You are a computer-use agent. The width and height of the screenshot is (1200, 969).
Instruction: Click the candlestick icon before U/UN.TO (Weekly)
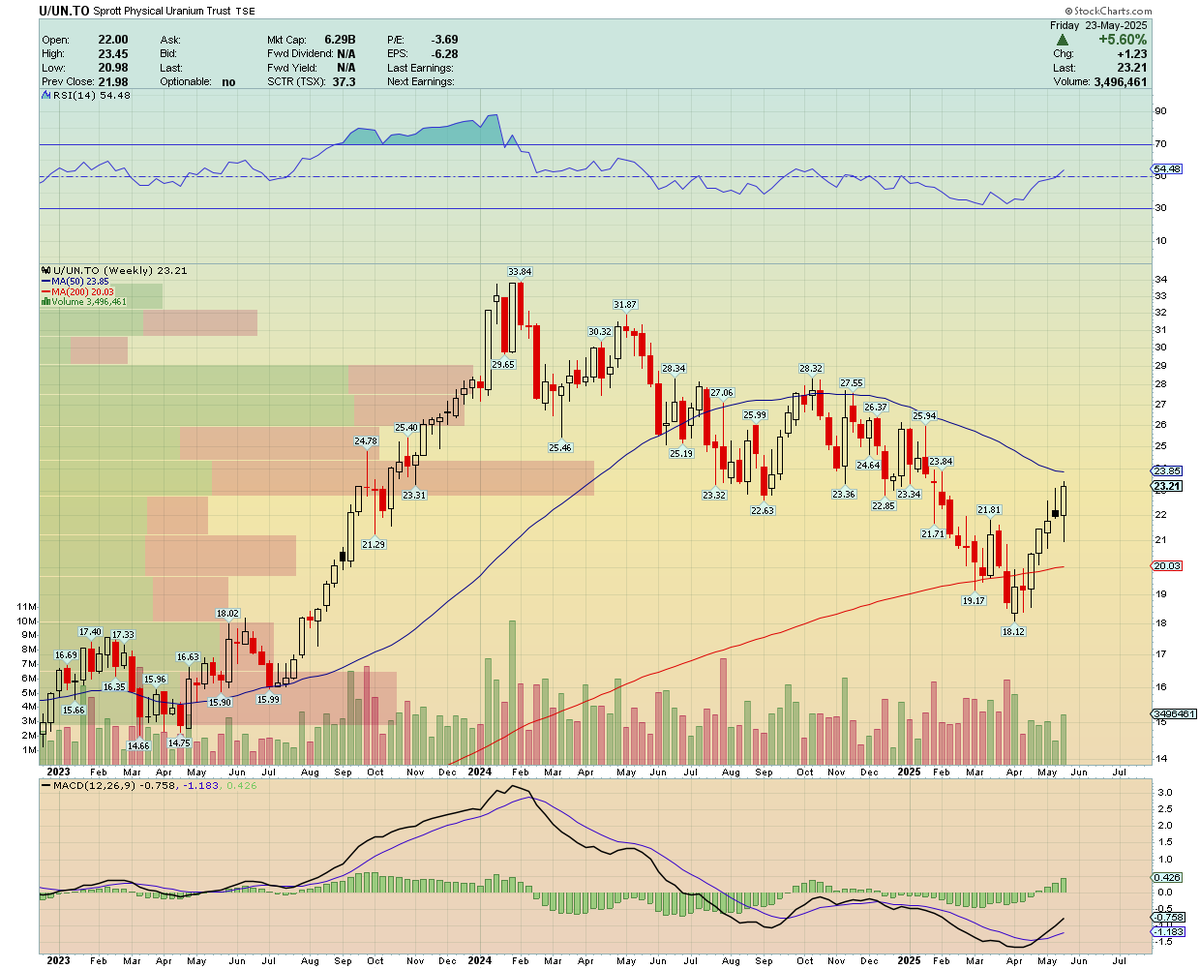click(44, 270)
